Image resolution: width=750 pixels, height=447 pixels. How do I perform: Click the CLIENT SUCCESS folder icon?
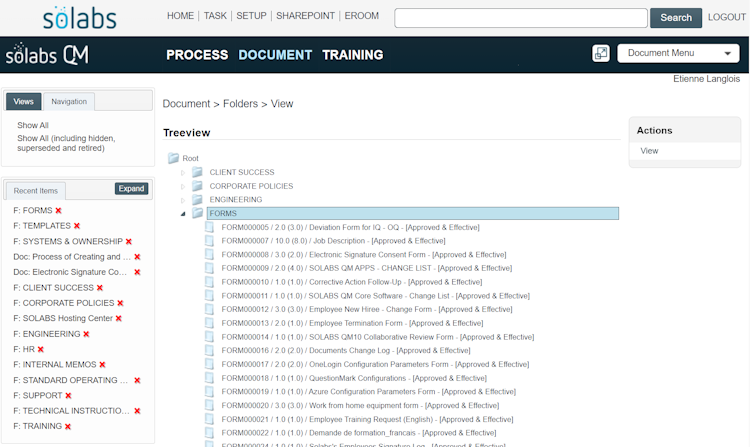(x=197, y=172)
